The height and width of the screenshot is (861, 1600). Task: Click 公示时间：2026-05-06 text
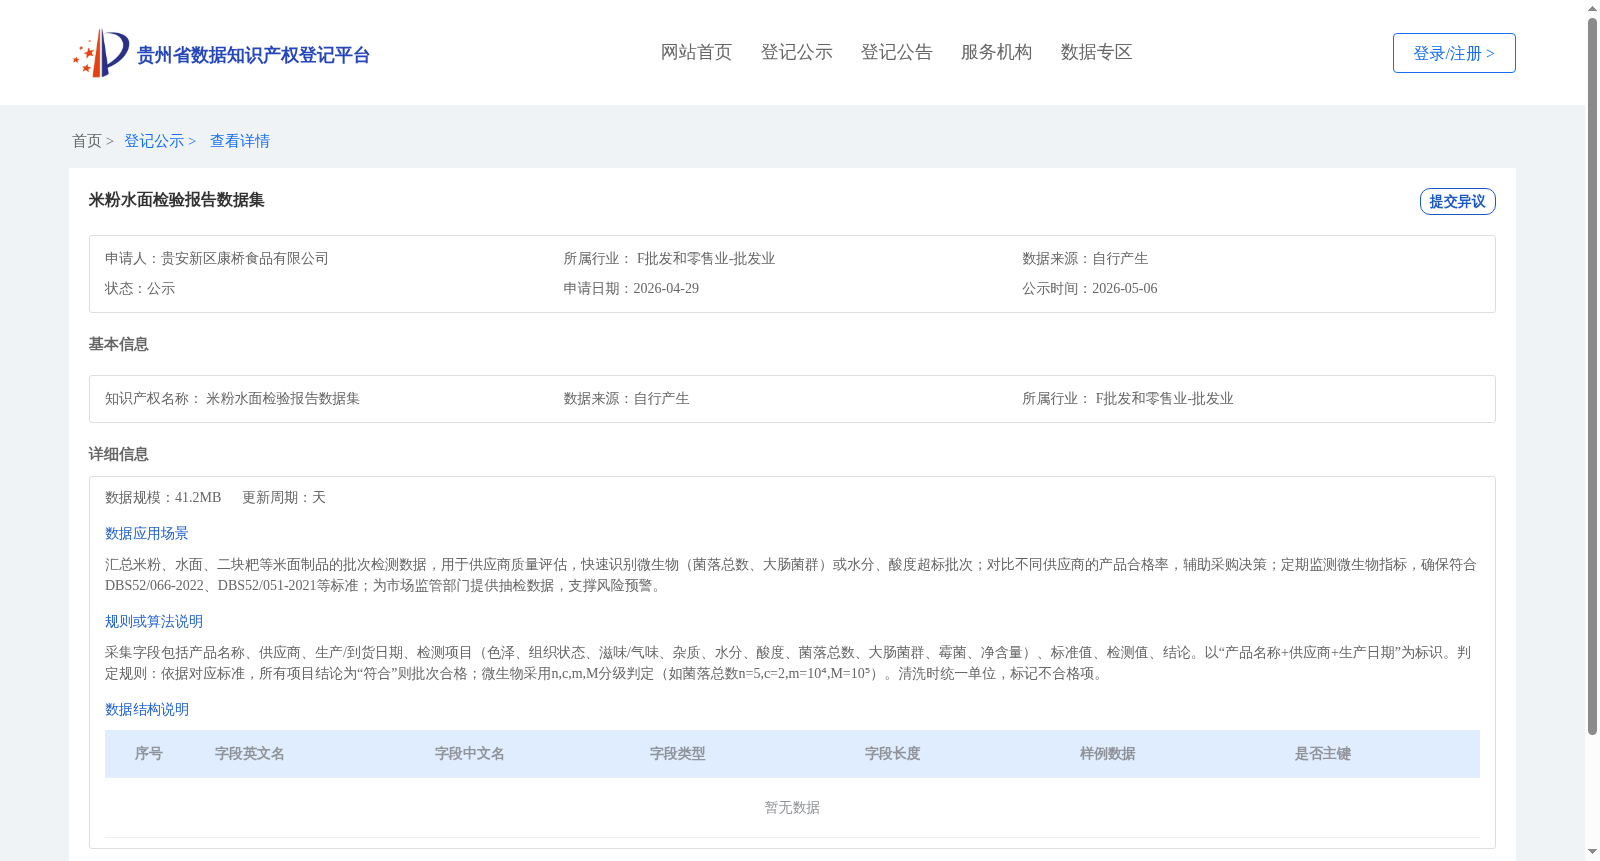tap(1090, 289)
